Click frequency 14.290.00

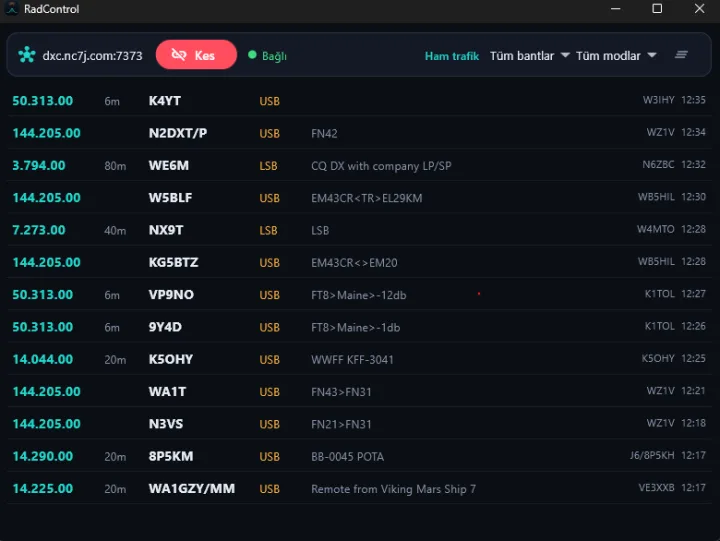[43, 456]
